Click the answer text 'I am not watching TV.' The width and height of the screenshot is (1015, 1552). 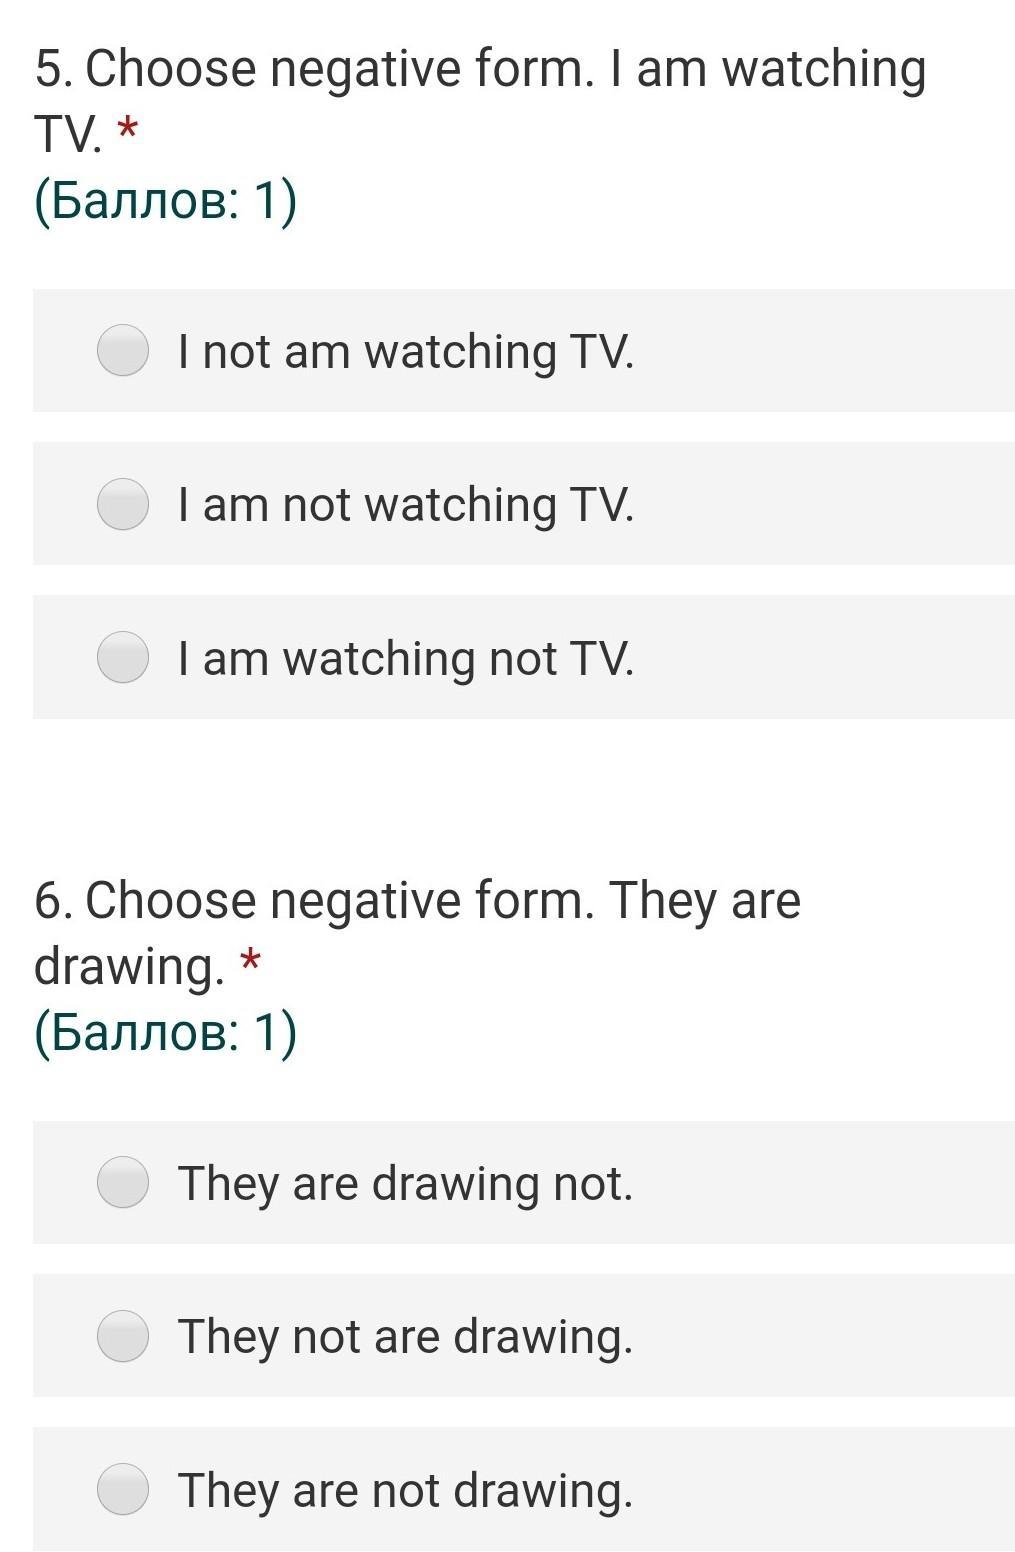(406, 505)
